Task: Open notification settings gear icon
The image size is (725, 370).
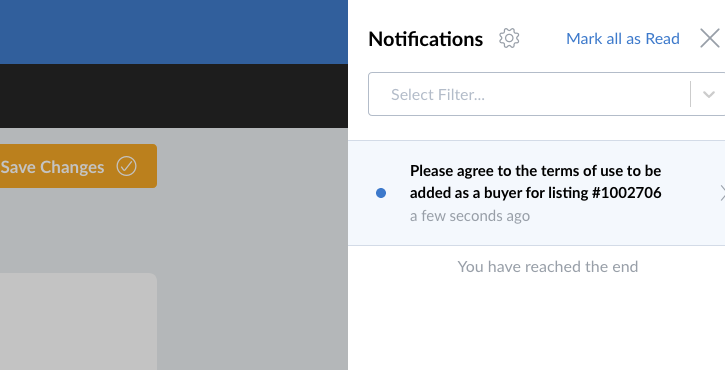Action: coord(509,38)
